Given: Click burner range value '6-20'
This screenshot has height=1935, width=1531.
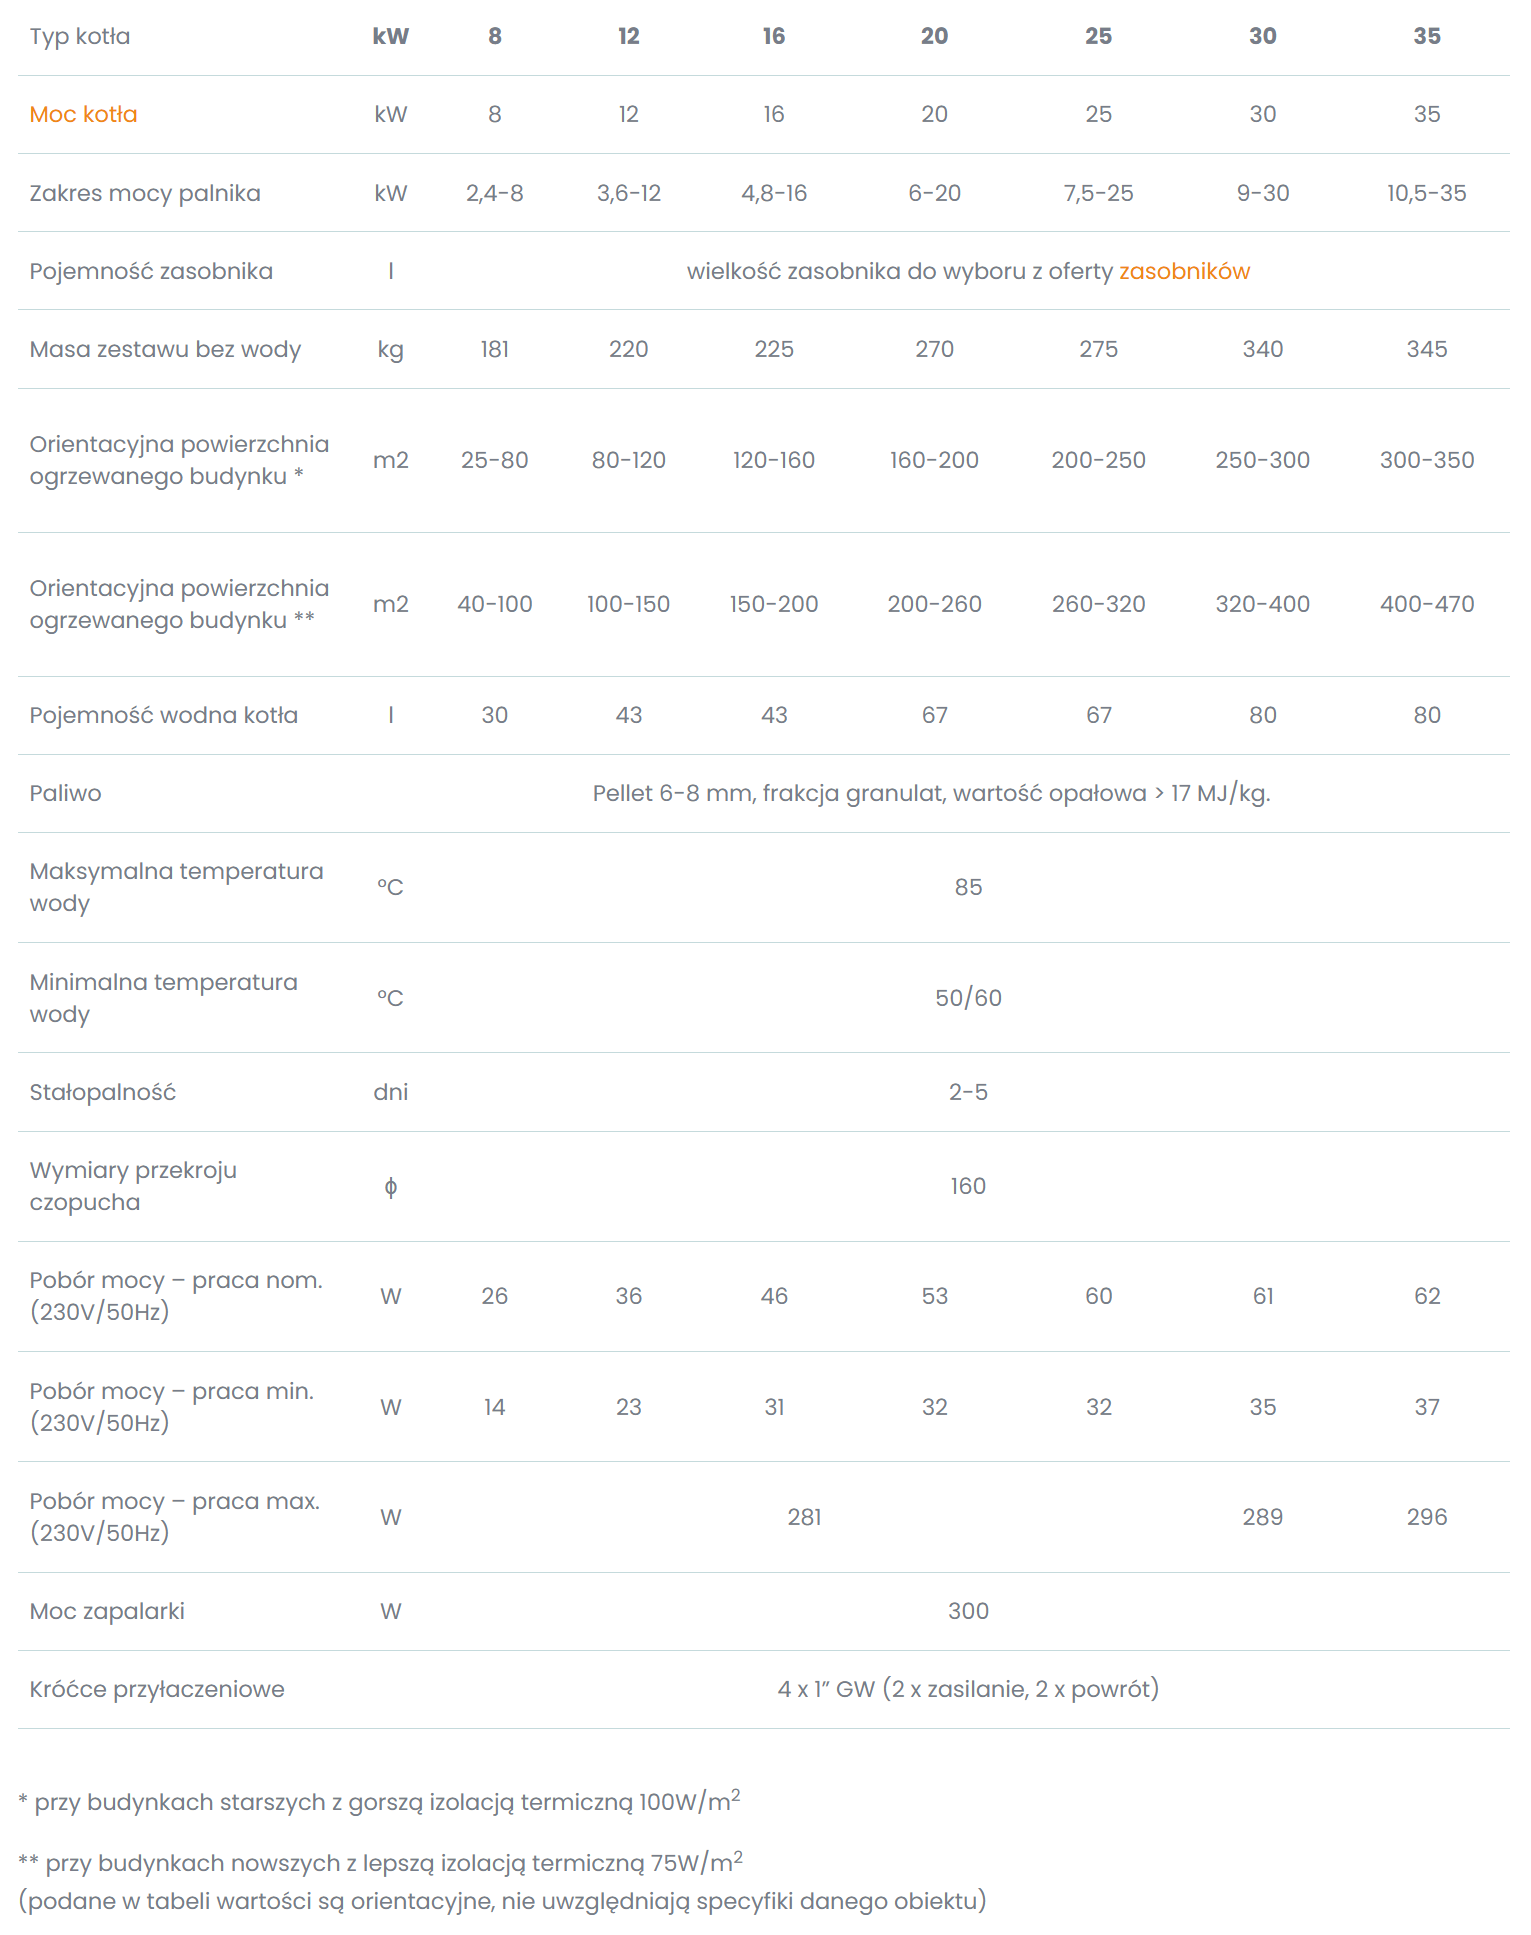Looking at the screenshot, I should tap(934, 193).
